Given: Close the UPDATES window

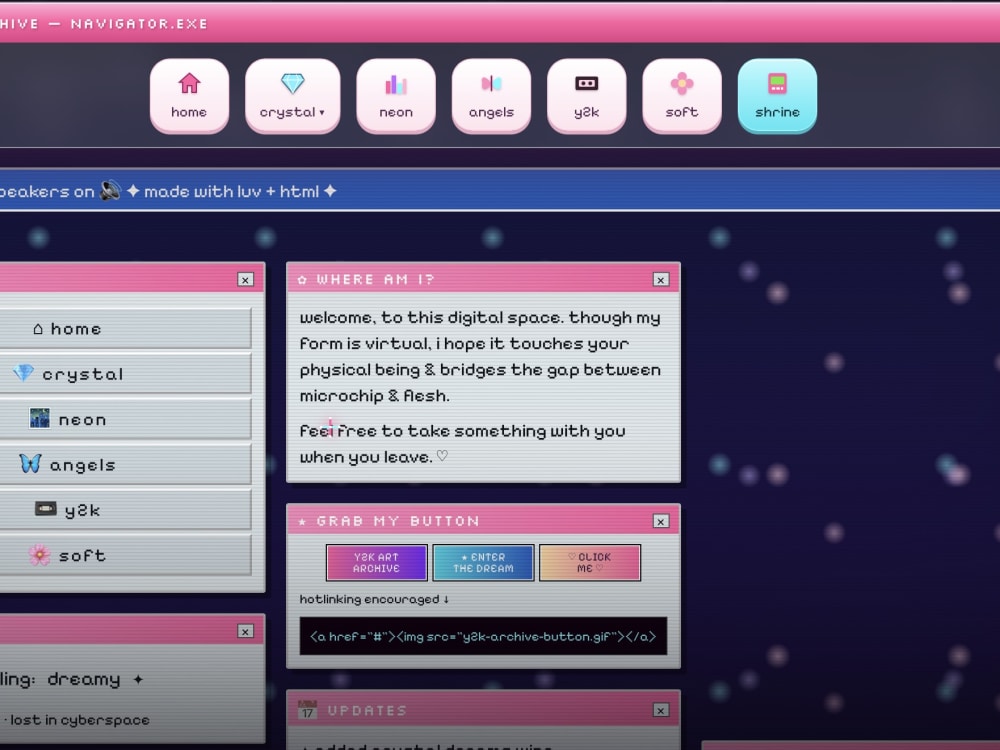Looking at the screenshot, I should tap(661, 710).
